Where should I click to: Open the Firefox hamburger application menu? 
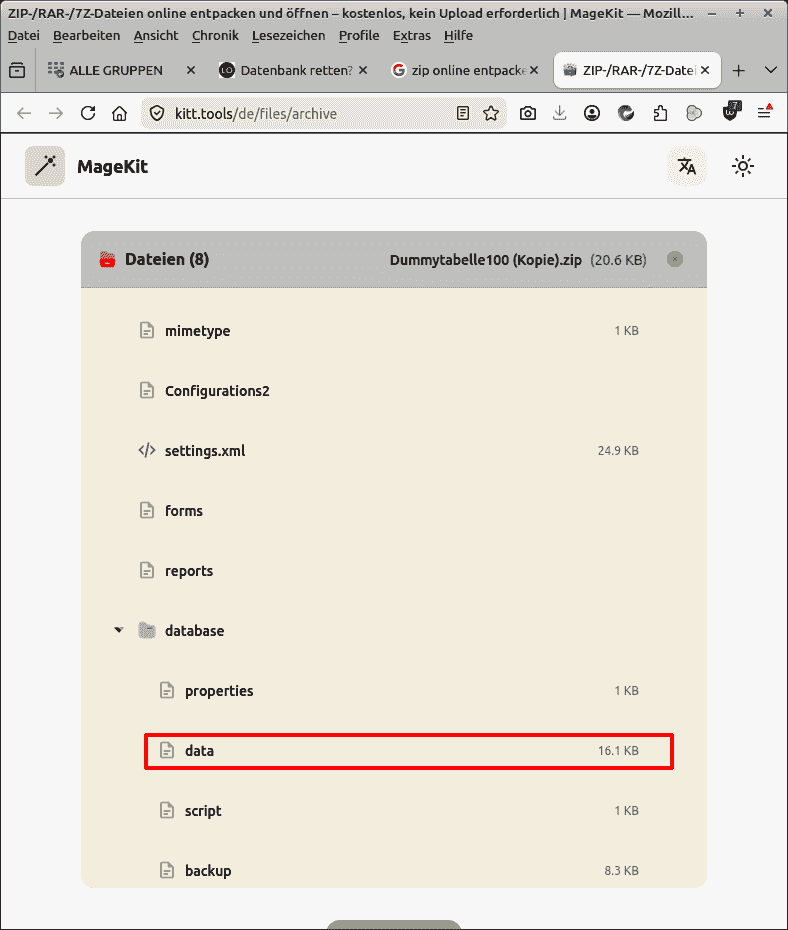pyautogui.click(x=765, y=113)
